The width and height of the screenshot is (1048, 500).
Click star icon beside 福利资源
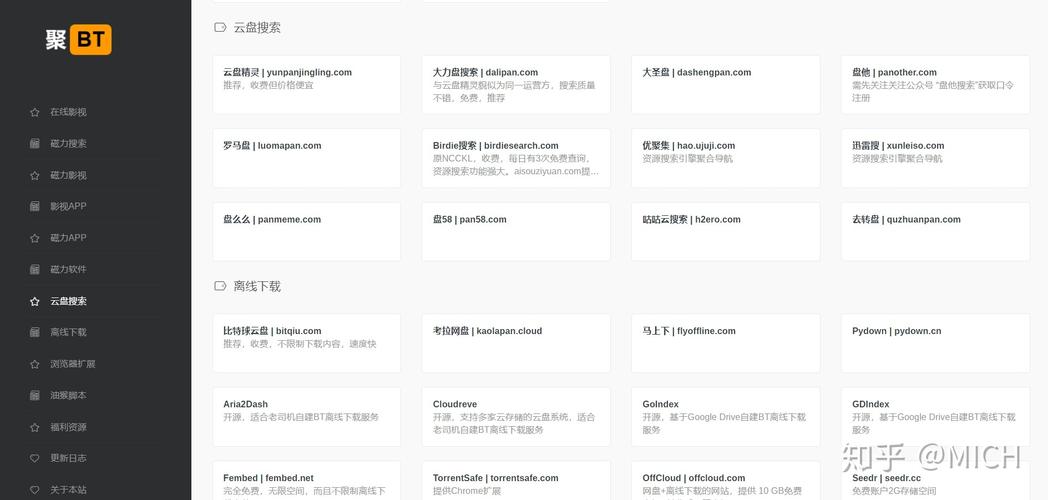click(x=35, y=427)
